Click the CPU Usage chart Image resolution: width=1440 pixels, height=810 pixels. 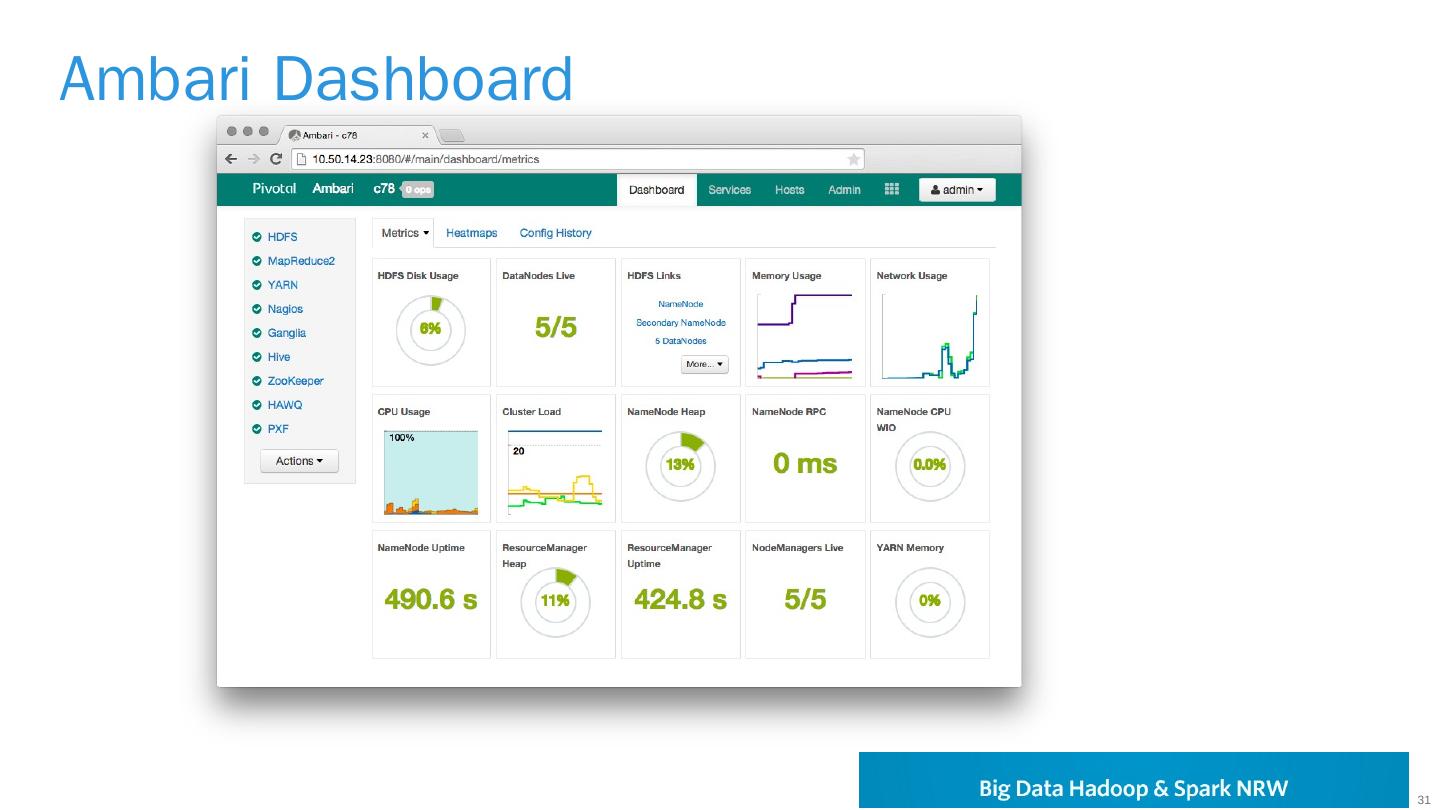point(431,473)
